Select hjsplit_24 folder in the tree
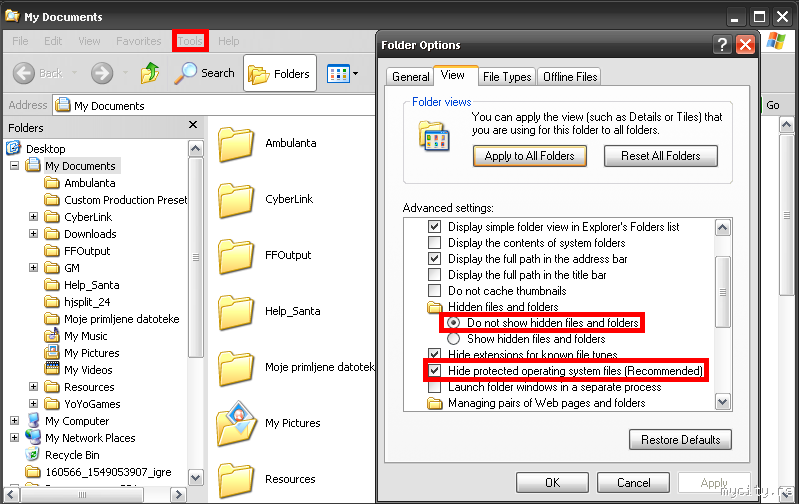 pos(77,302)
